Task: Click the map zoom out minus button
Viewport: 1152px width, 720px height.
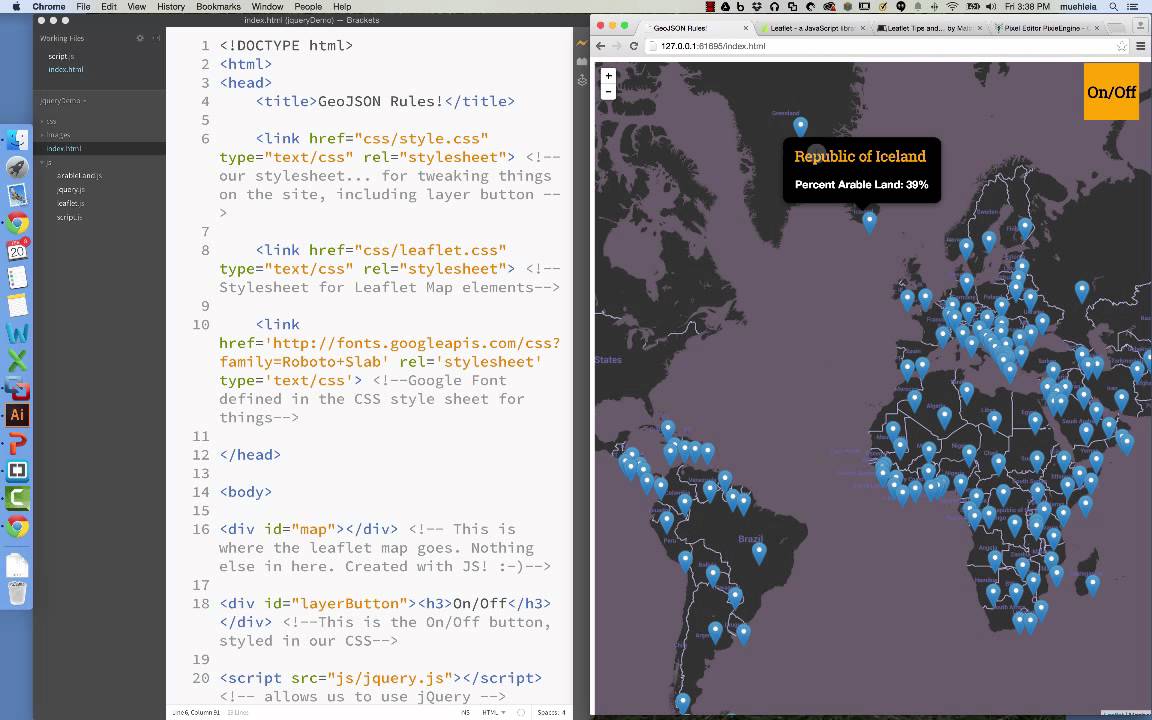Action: (x=608, y=91)
